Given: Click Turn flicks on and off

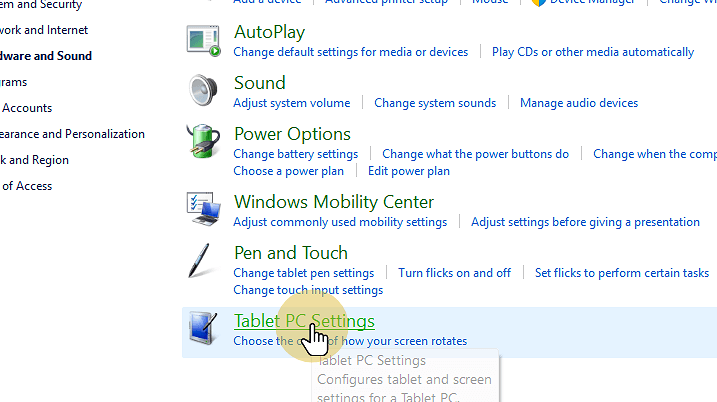Looking at the screenshot, I should pyautogui.click(x=454, y=273).
